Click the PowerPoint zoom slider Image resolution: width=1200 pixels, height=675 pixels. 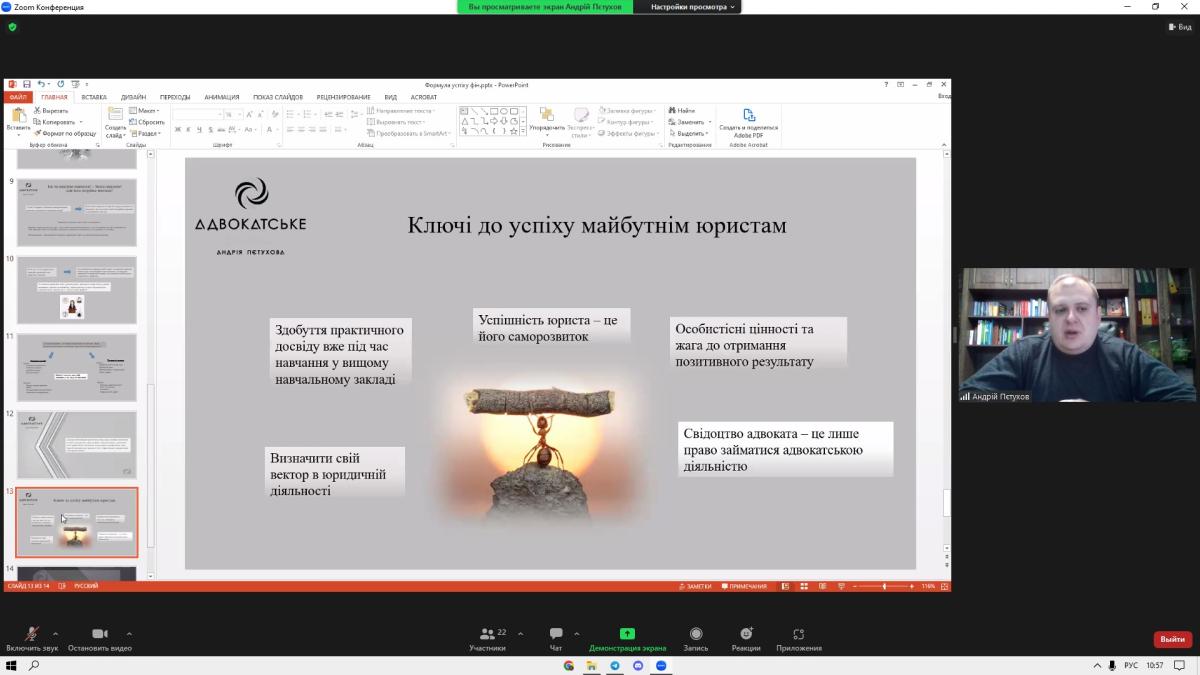coord(883,586)
